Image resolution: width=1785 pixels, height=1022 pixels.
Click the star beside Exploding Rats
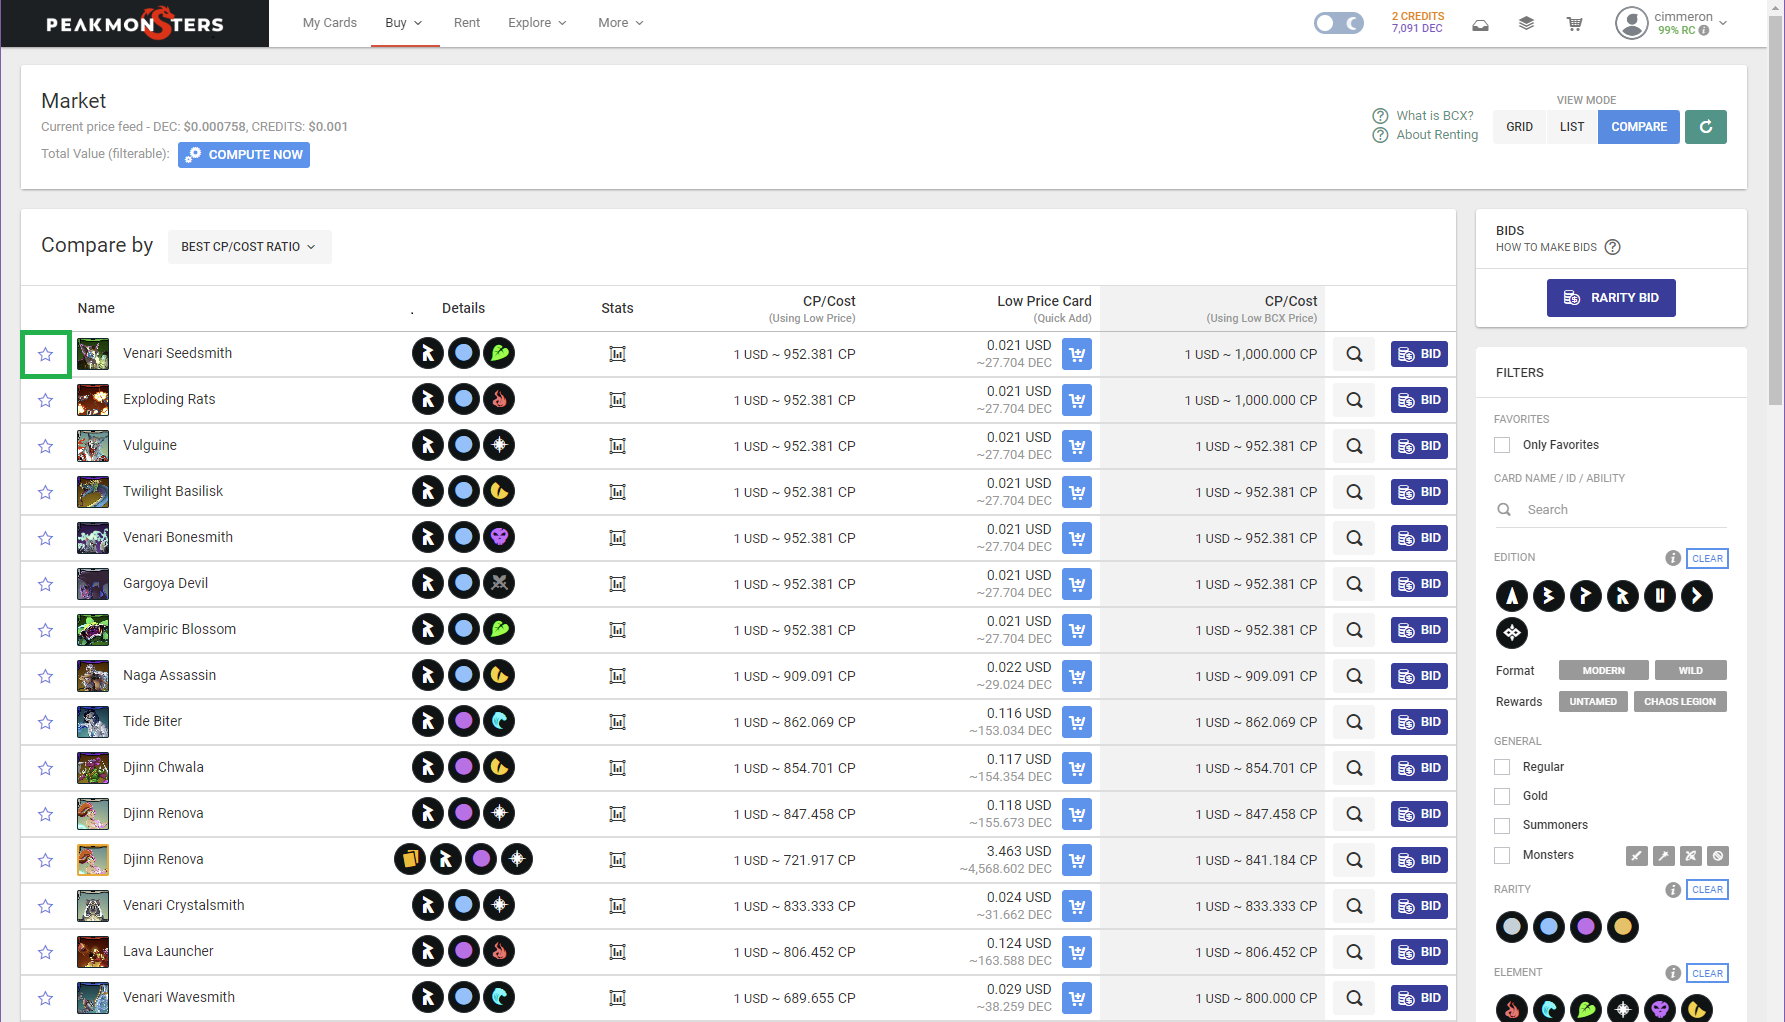pos(46,400)
